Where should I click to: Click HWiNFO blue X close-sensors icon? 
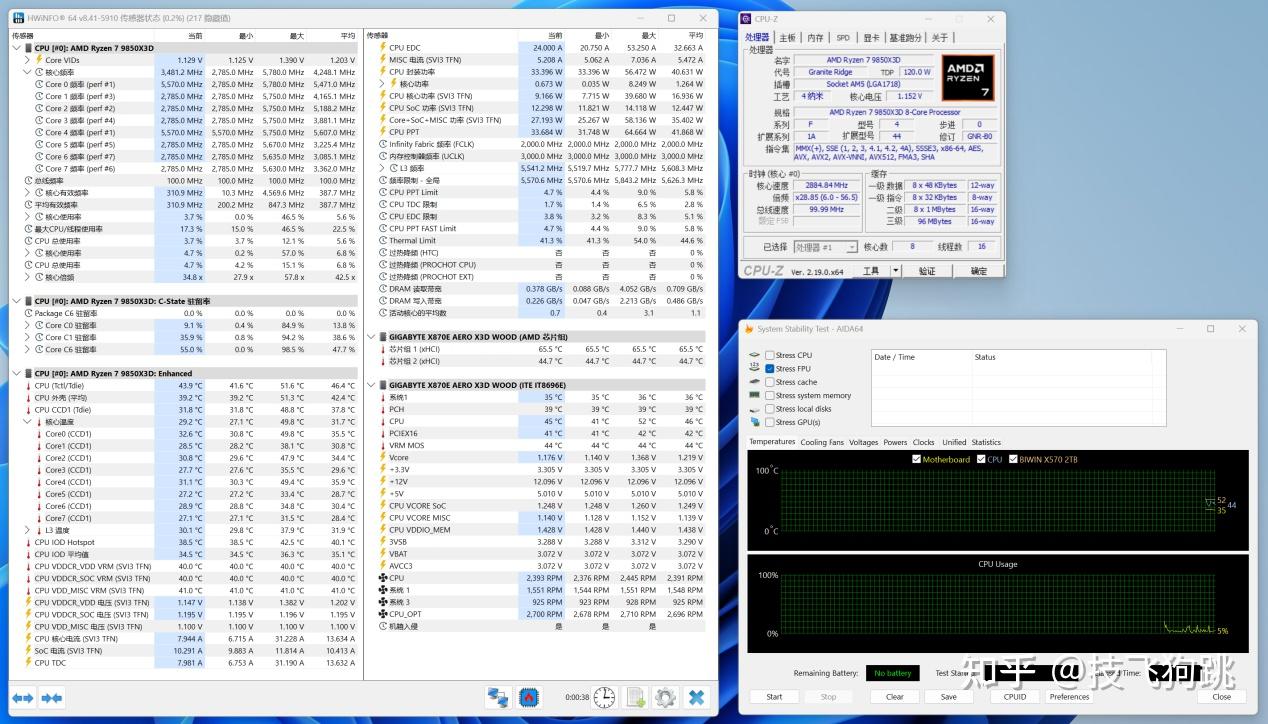697,698
